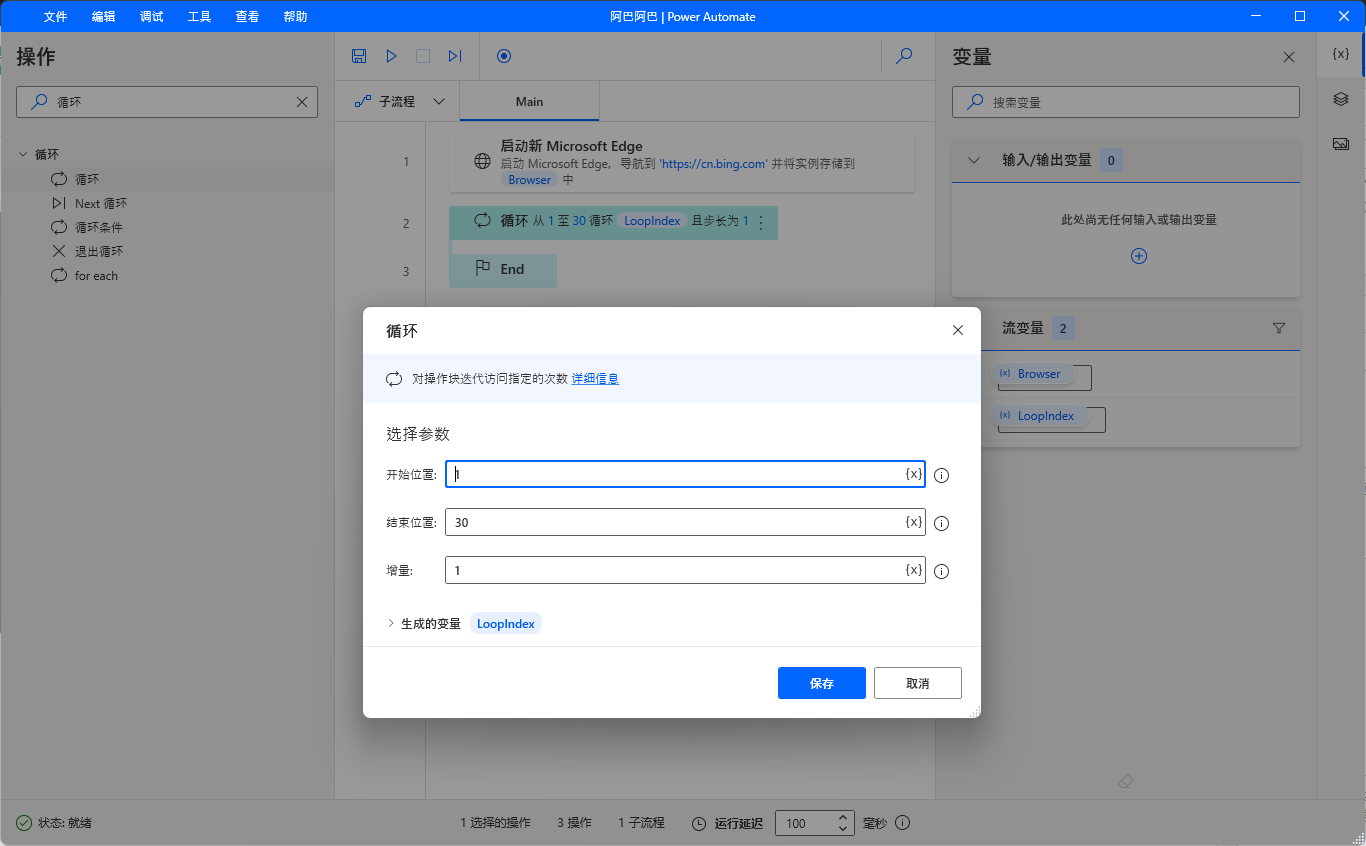Open the variables {x} sidebar icon
The height and width of the screenshot is (846, 1366).
pyautogui.click(x=1341, y=54)
